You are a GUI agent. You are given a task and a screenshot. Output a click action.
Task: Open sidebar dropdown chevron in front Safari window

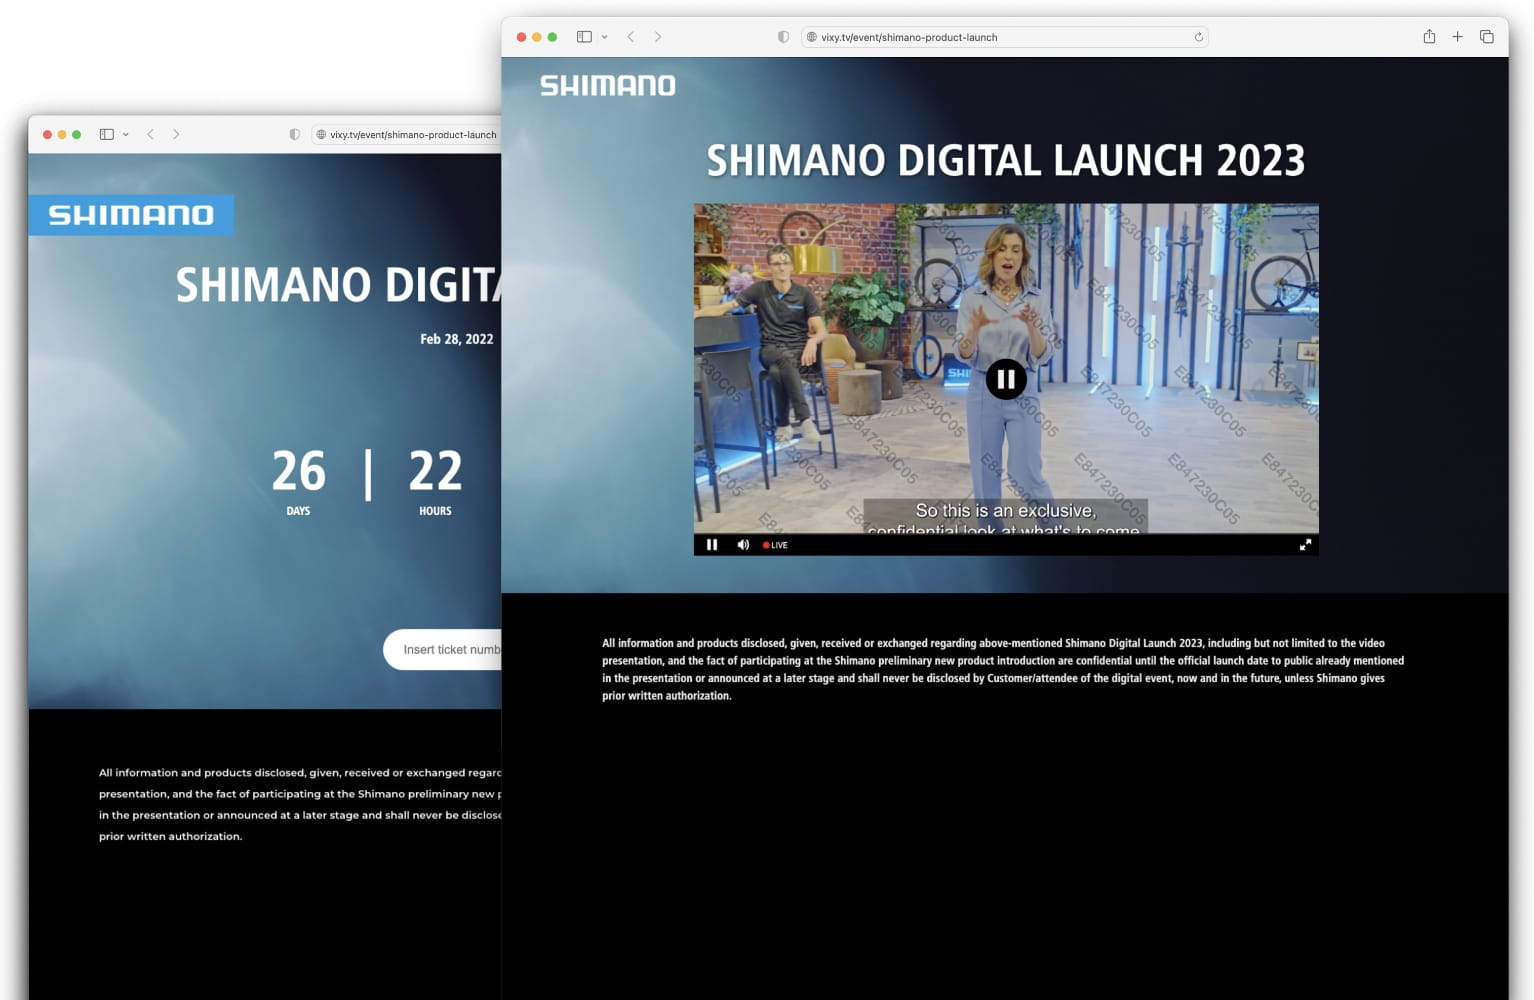[604, 37]
